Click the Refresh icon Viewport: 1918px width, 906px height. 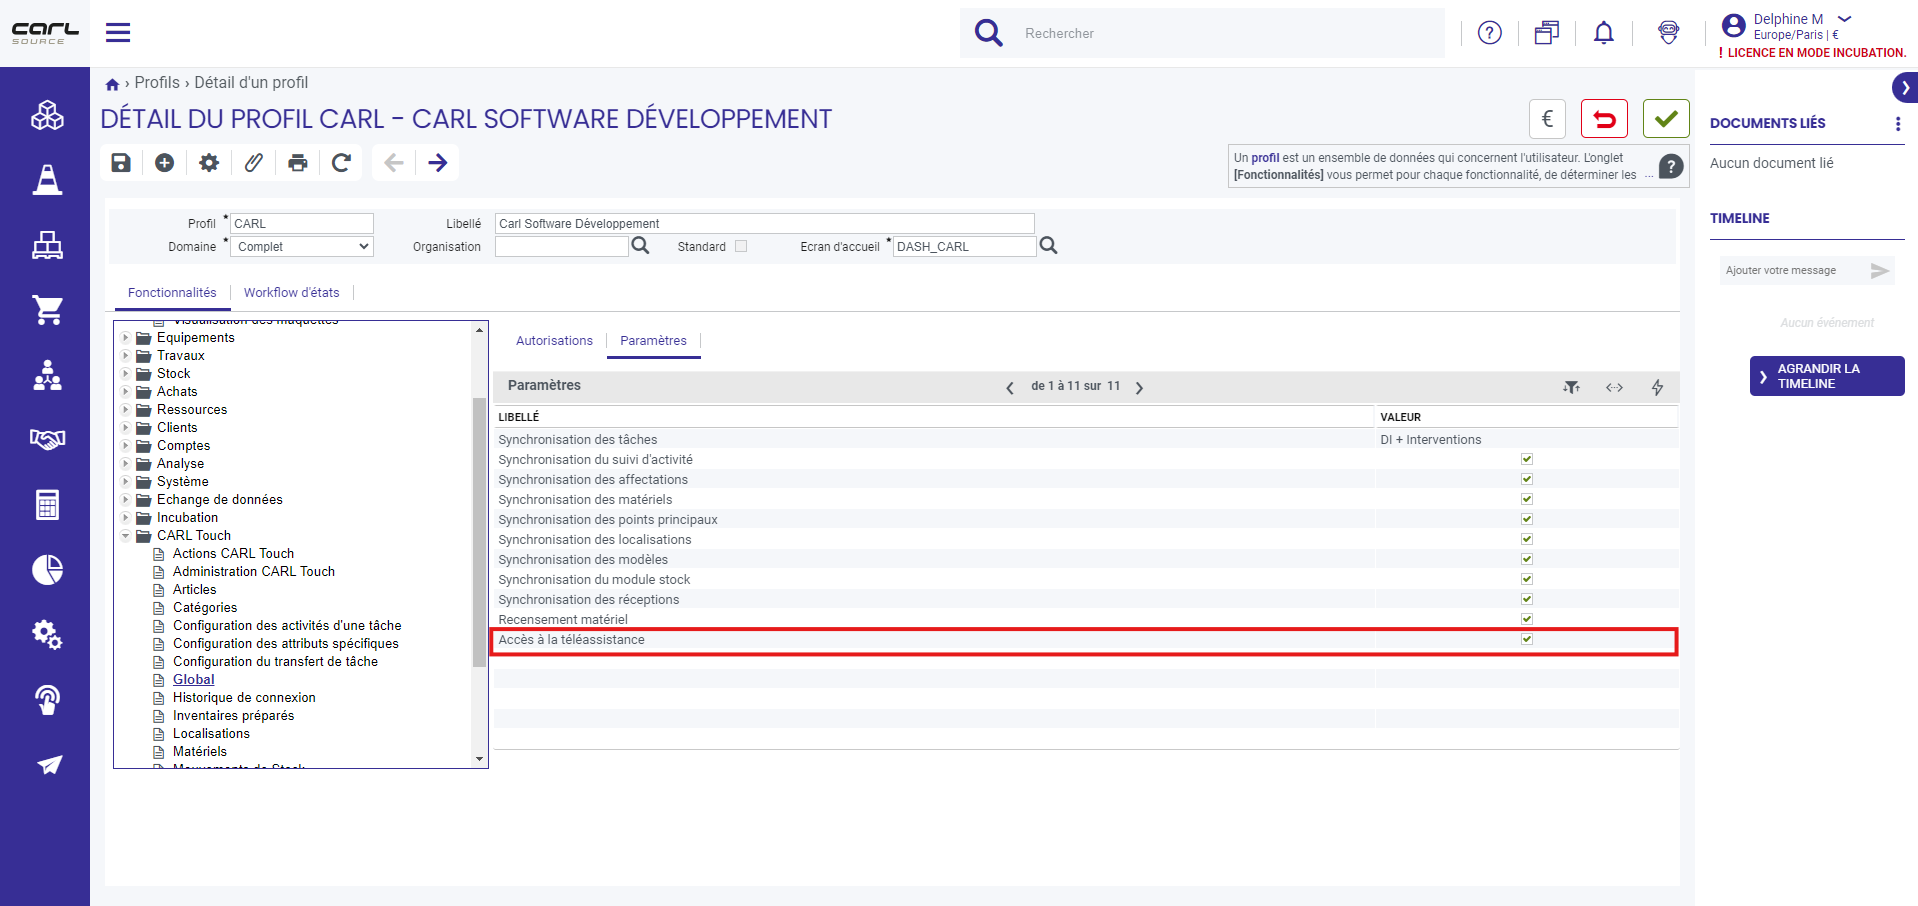tap(342, 163)
